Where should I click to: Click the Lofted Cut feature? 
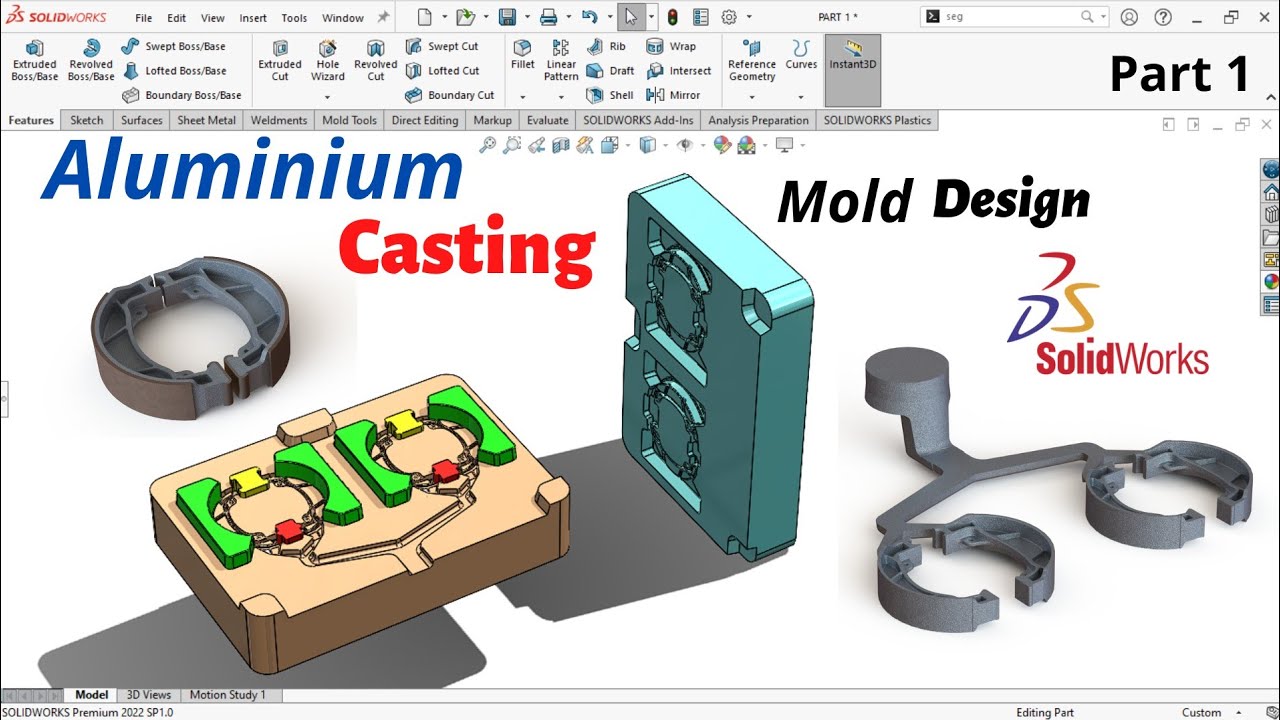[443, 71]
